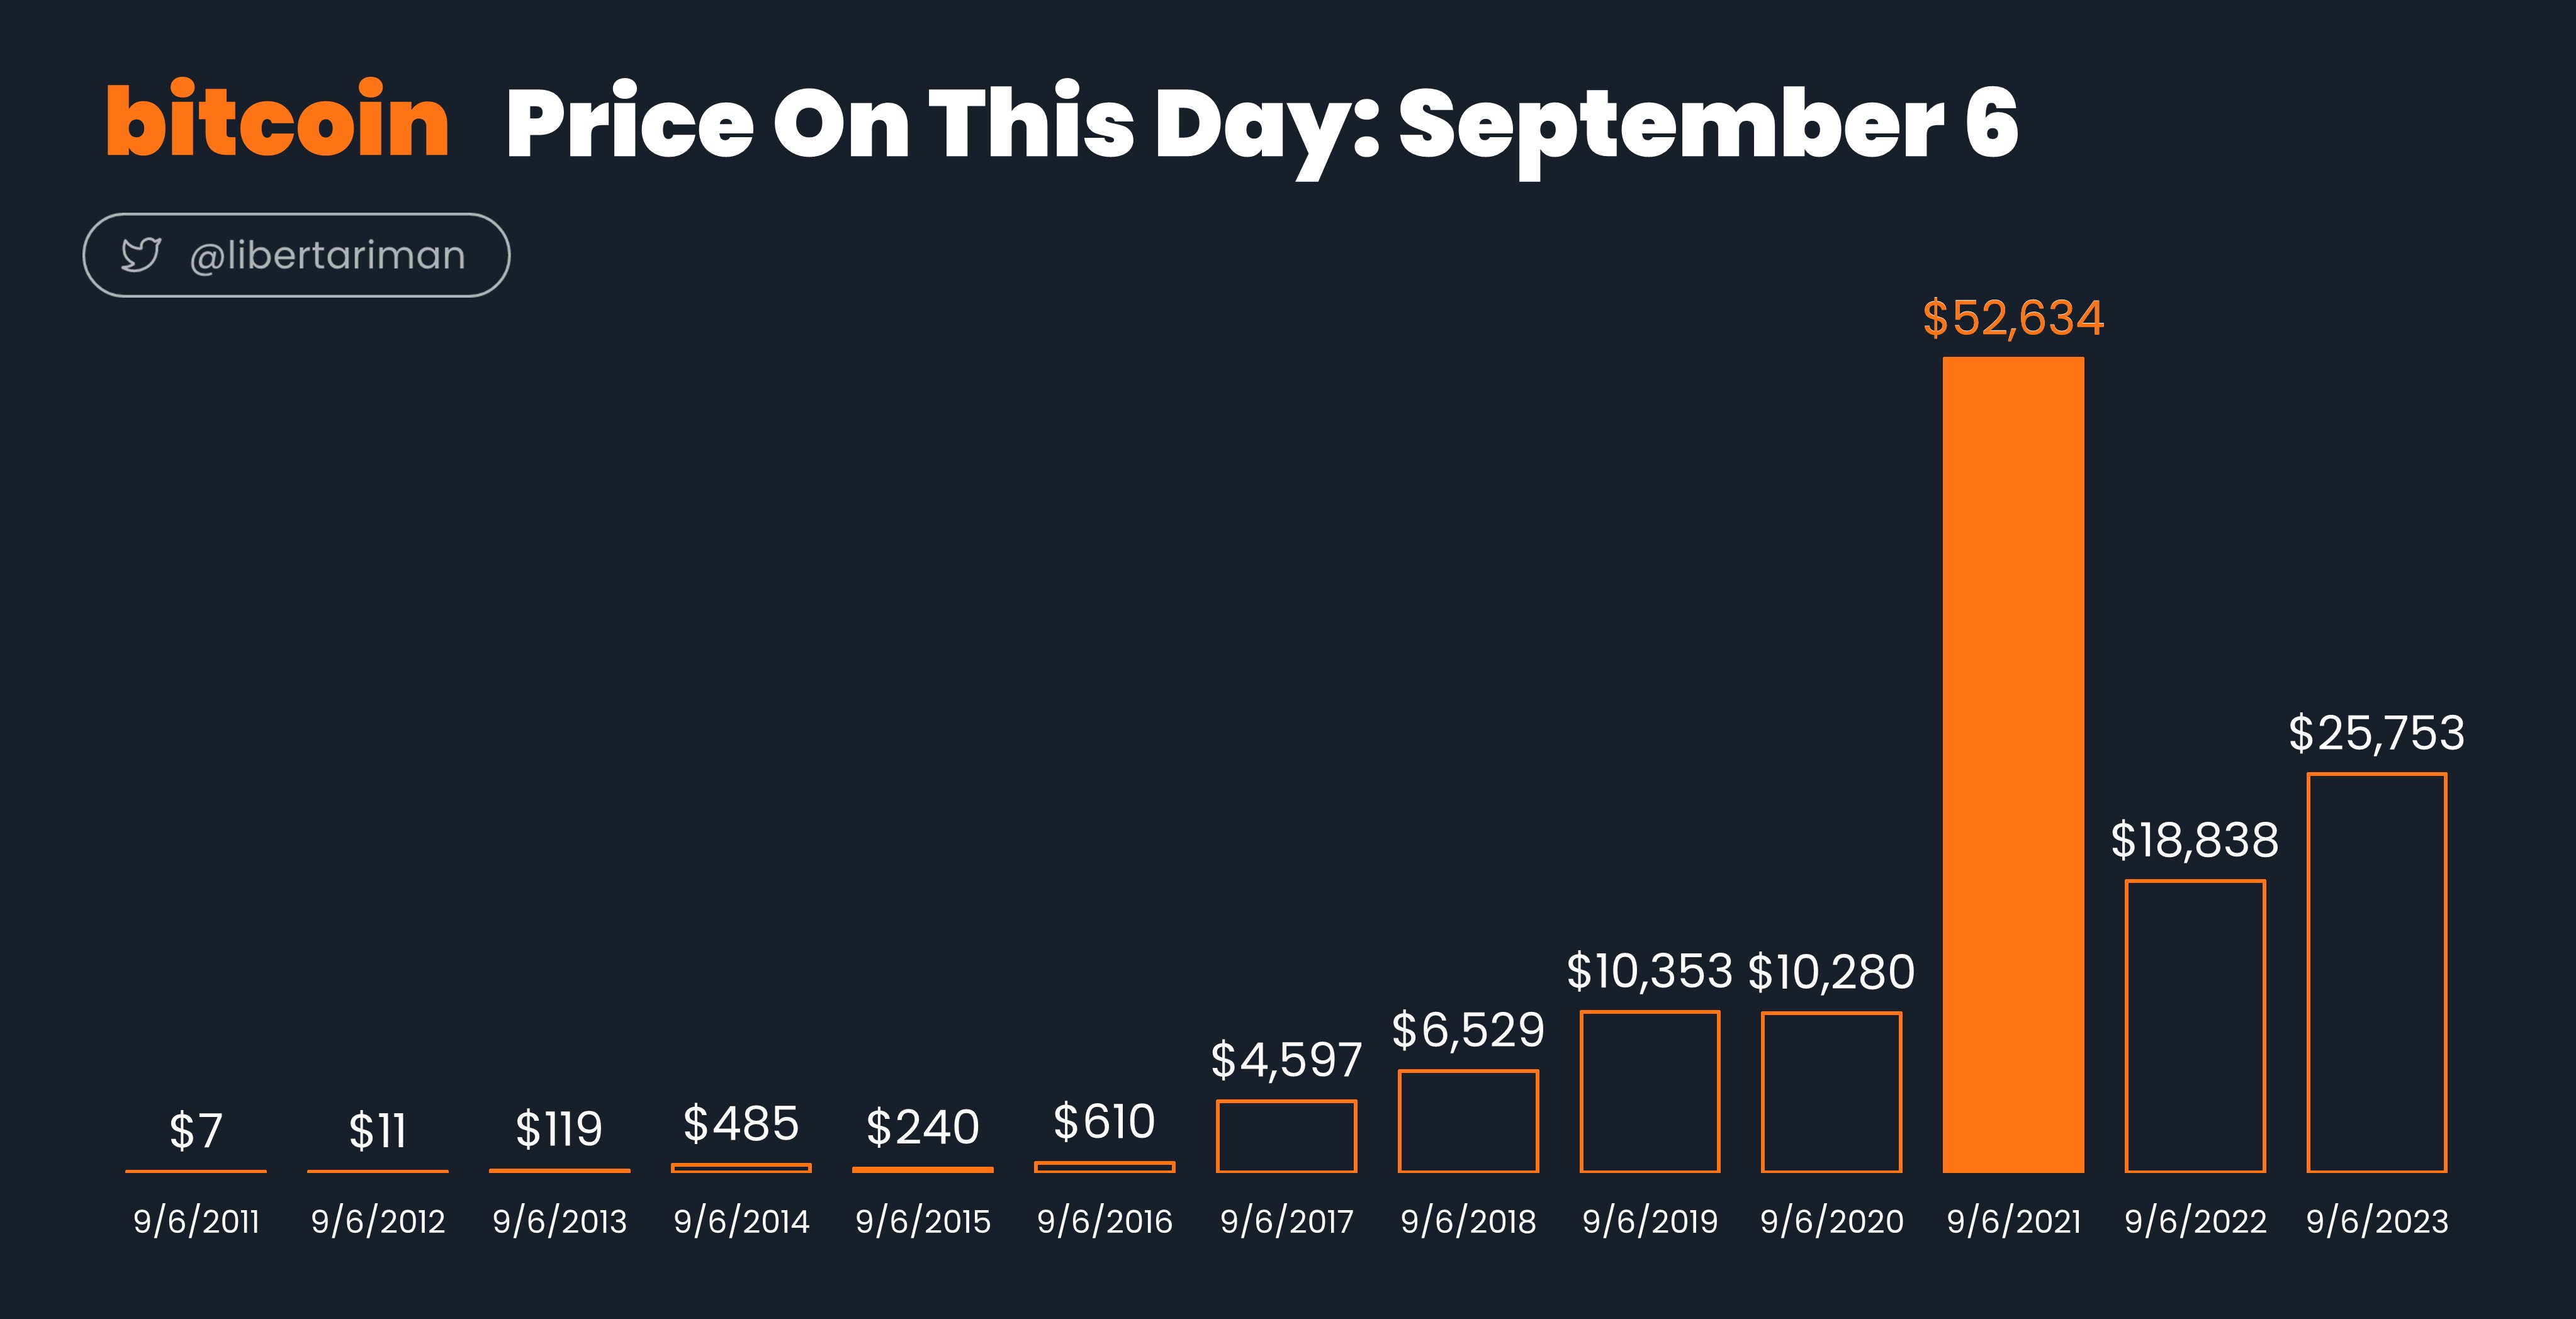Image resolution: width=2576 pixels, height=1319 pixels.
Task: Click the 9/6/2015 axis date label
Action: click(923, 1221)
